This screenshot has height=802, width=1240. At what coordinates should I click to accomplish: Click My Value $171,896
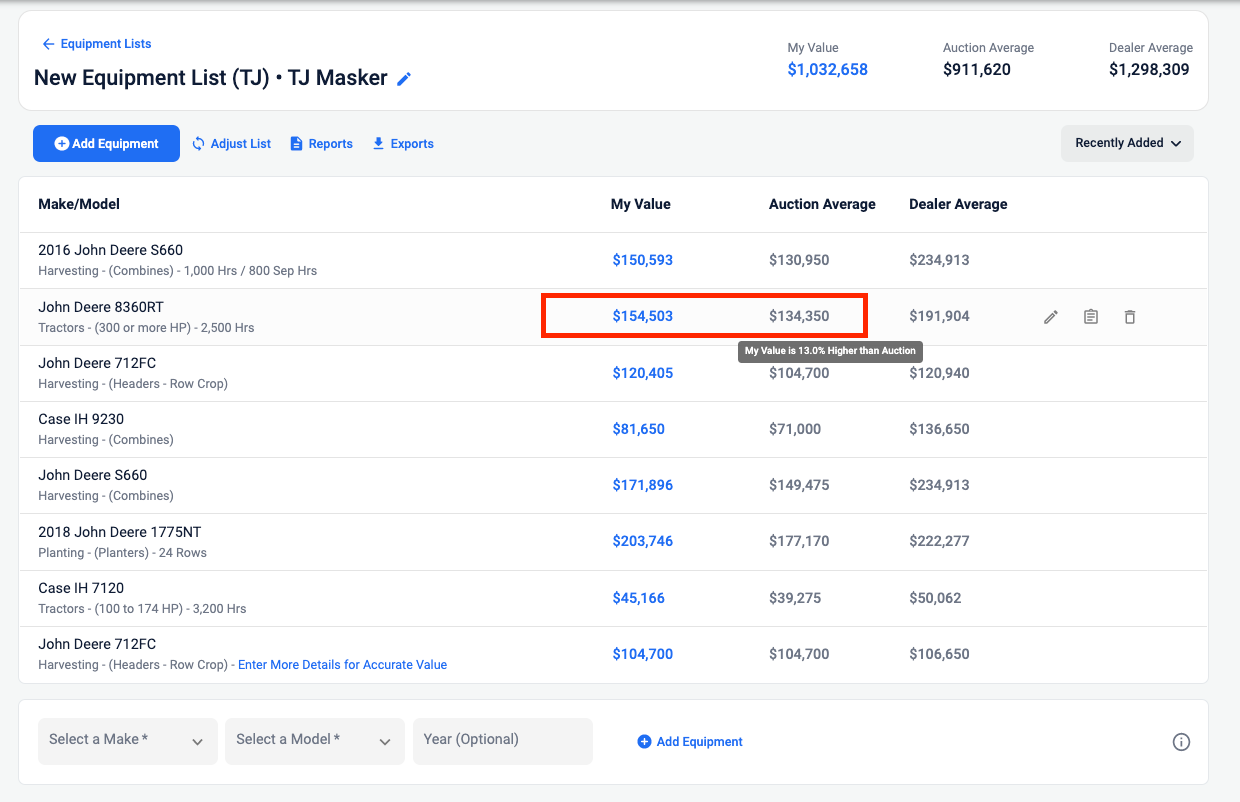coord(643,485)
